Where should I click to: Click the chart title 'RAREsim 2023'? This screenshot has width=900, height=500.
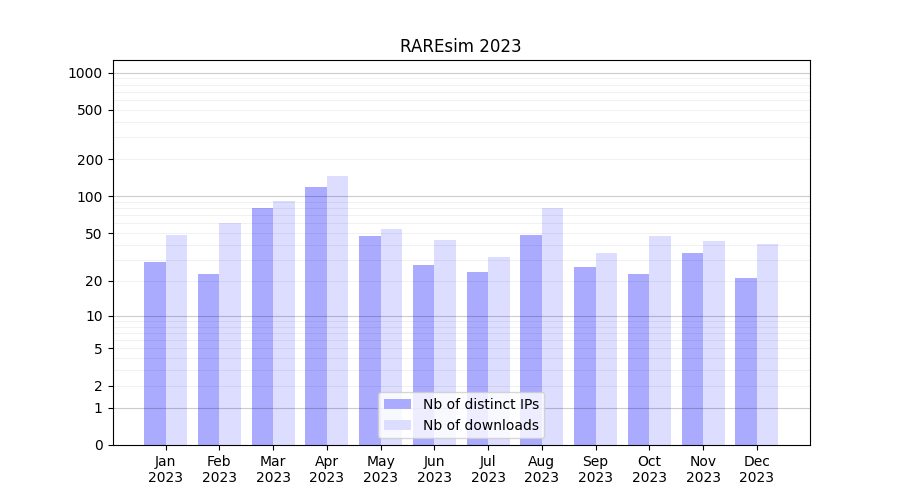click(460, 46)
